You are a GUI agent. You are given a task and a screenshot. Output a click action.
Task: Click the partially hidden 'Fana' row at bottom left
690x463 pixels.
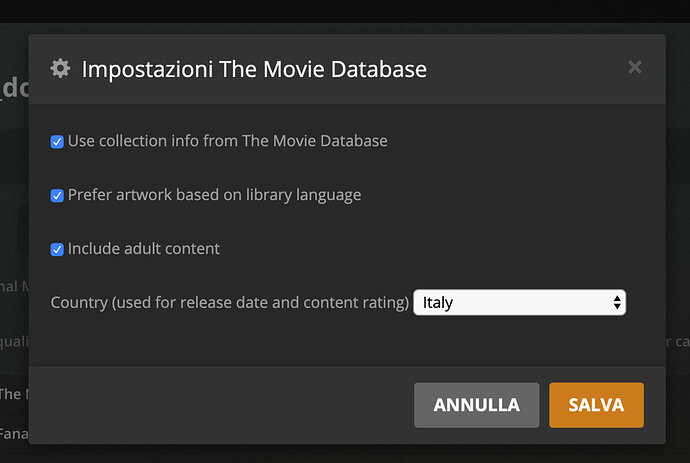click(x=12, y=434)
